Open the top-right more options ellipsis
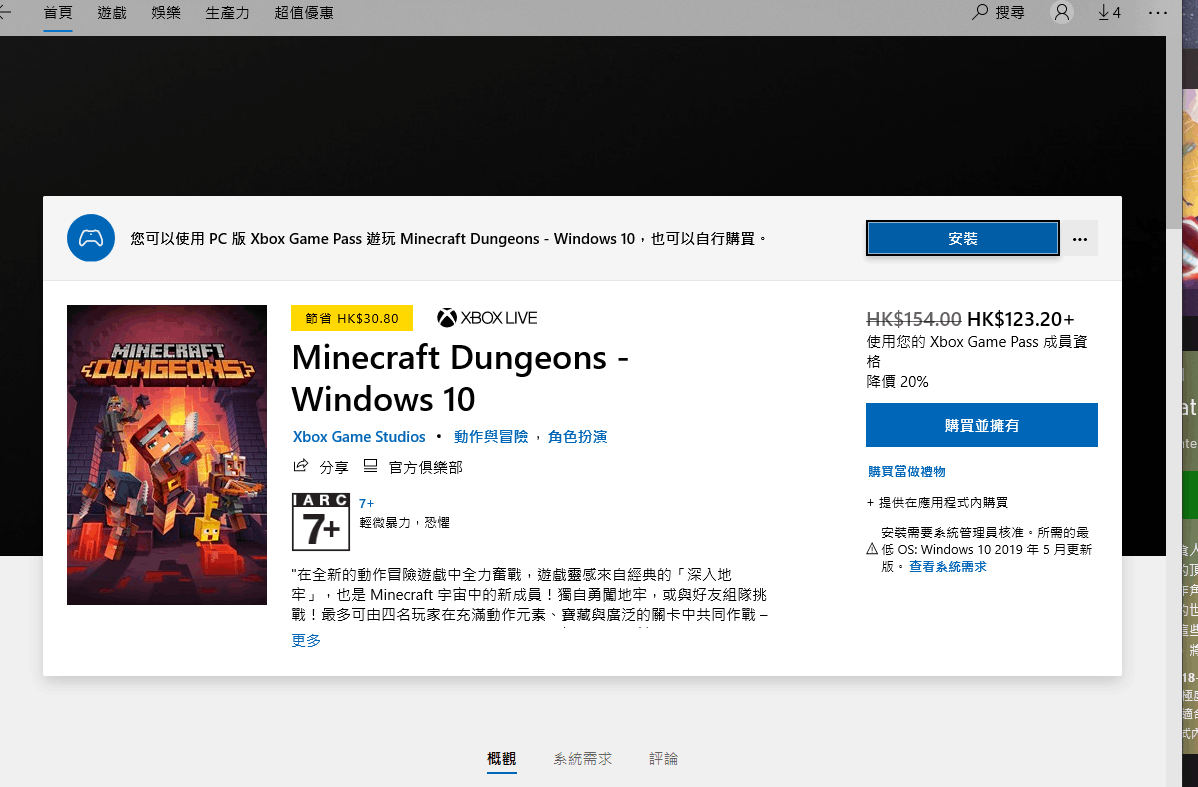This screenshot has width=1198, height=787. click(1158, 12)
